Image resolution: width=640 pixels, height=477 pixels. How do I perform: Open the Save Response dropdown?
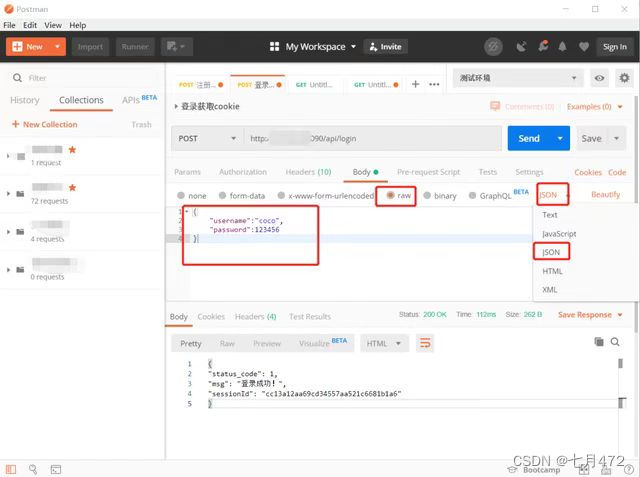pyautogui.click(x=590, y=315)
